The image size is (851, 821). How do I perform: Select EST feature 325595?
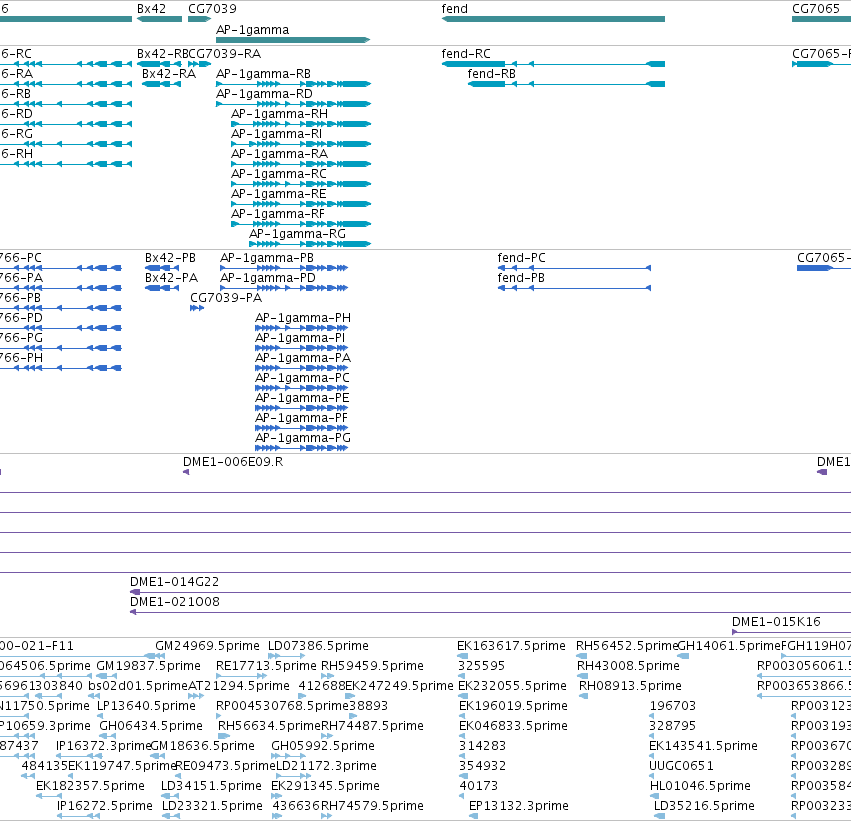tap(482, 666)
